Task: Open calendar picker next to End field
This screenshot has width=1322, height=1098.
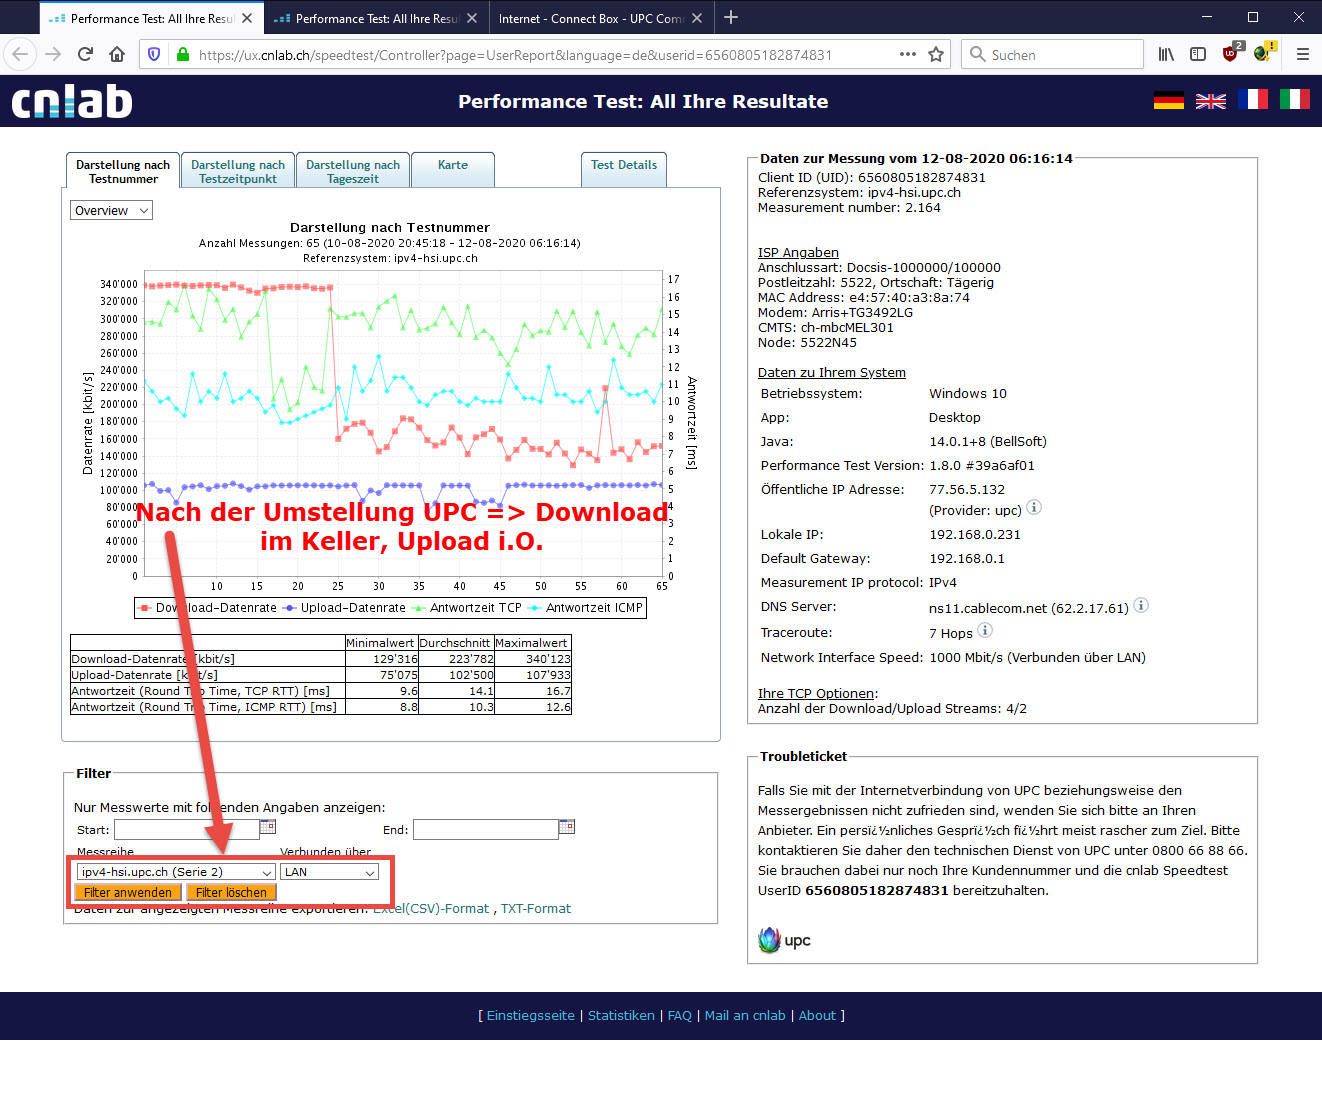Action: click(x=567, y=827)
